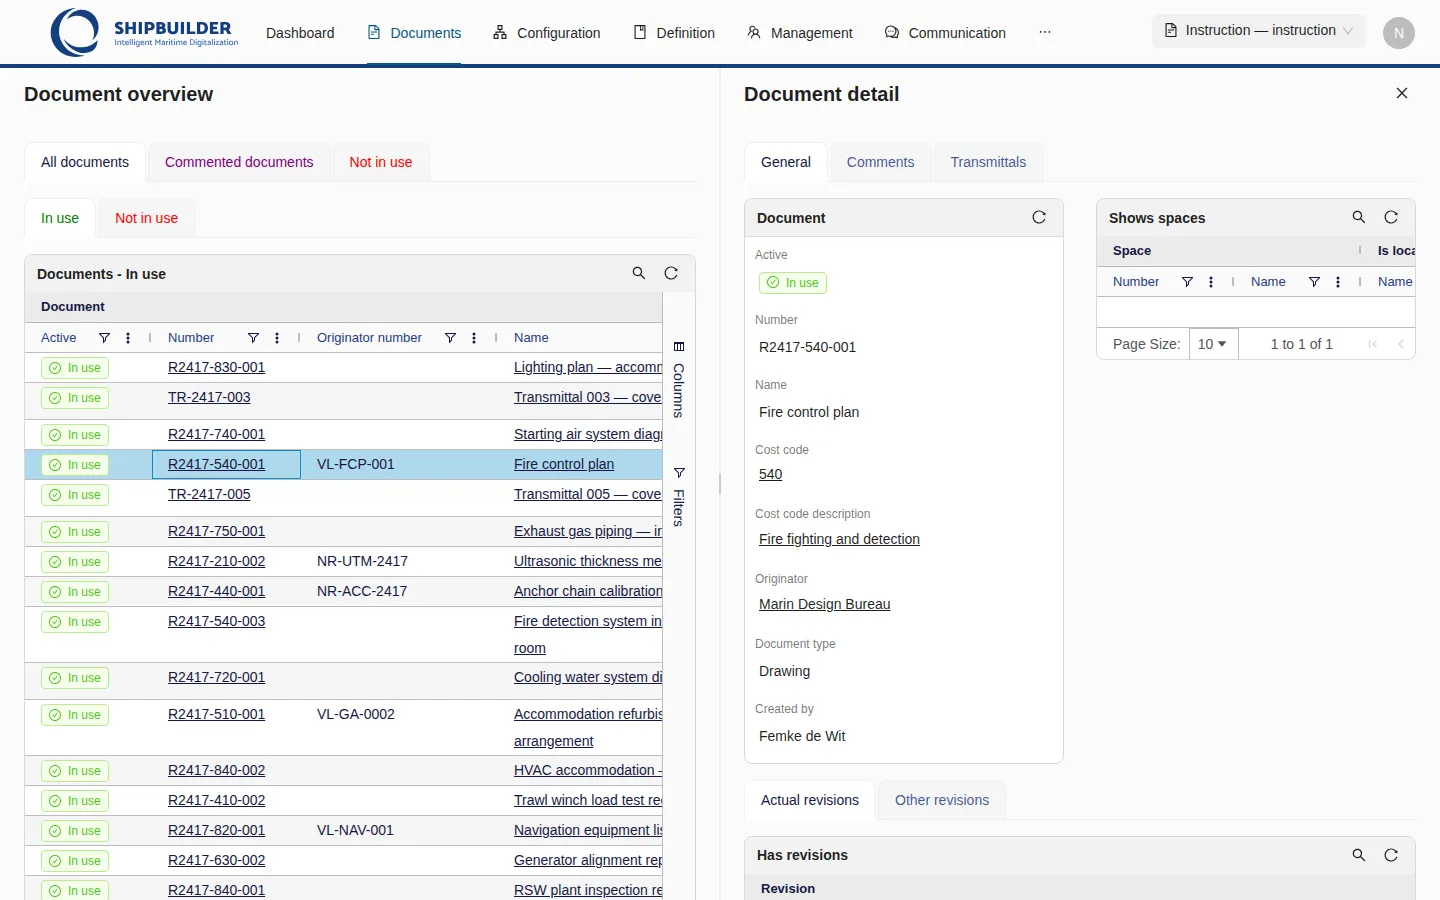
Task: Switch to Commented documents tab
Action: (239, 162)
